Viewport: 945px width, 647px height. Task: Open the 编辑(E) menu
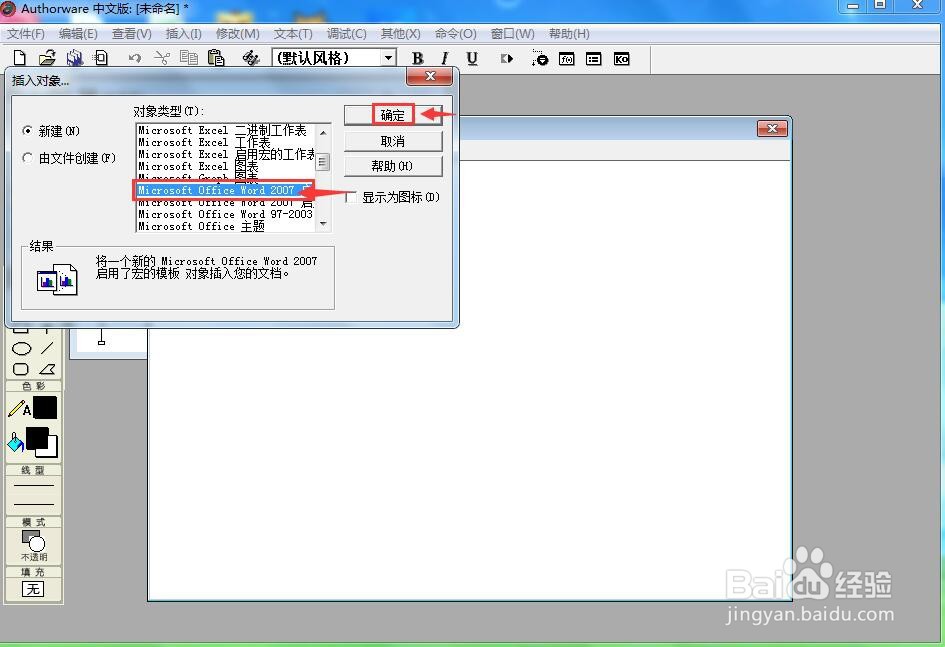point(78,34)
